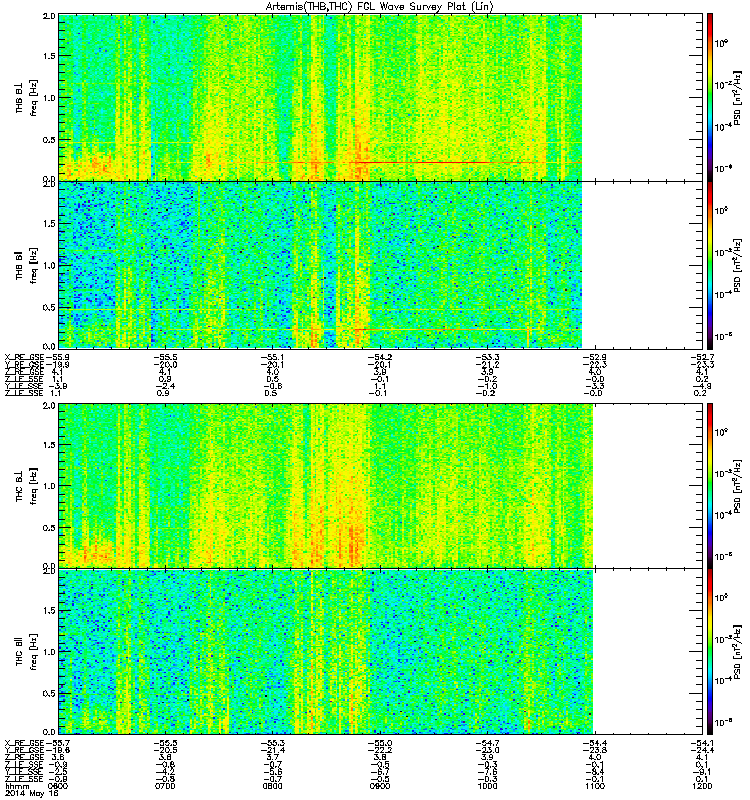This screenshot has width=750, height=800.
Task: Click the 0600 time tick label
Action: pos(58,786)
